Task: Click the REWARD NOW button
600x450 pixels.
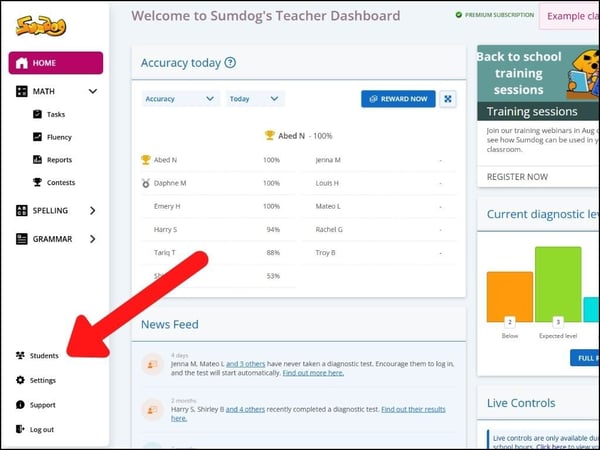Action: click(x=398, y=99)
